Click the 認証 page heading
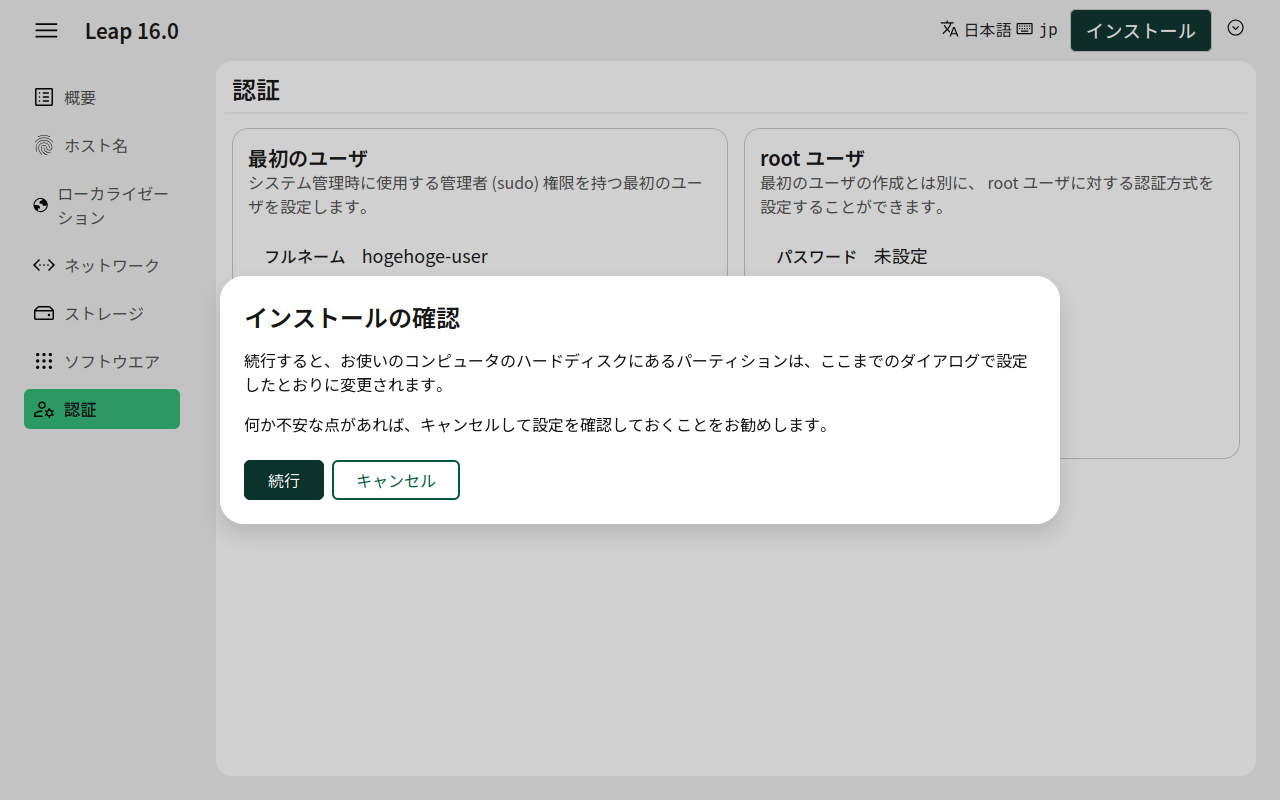This screenshot has height=800, width=1280. point(256,90)
